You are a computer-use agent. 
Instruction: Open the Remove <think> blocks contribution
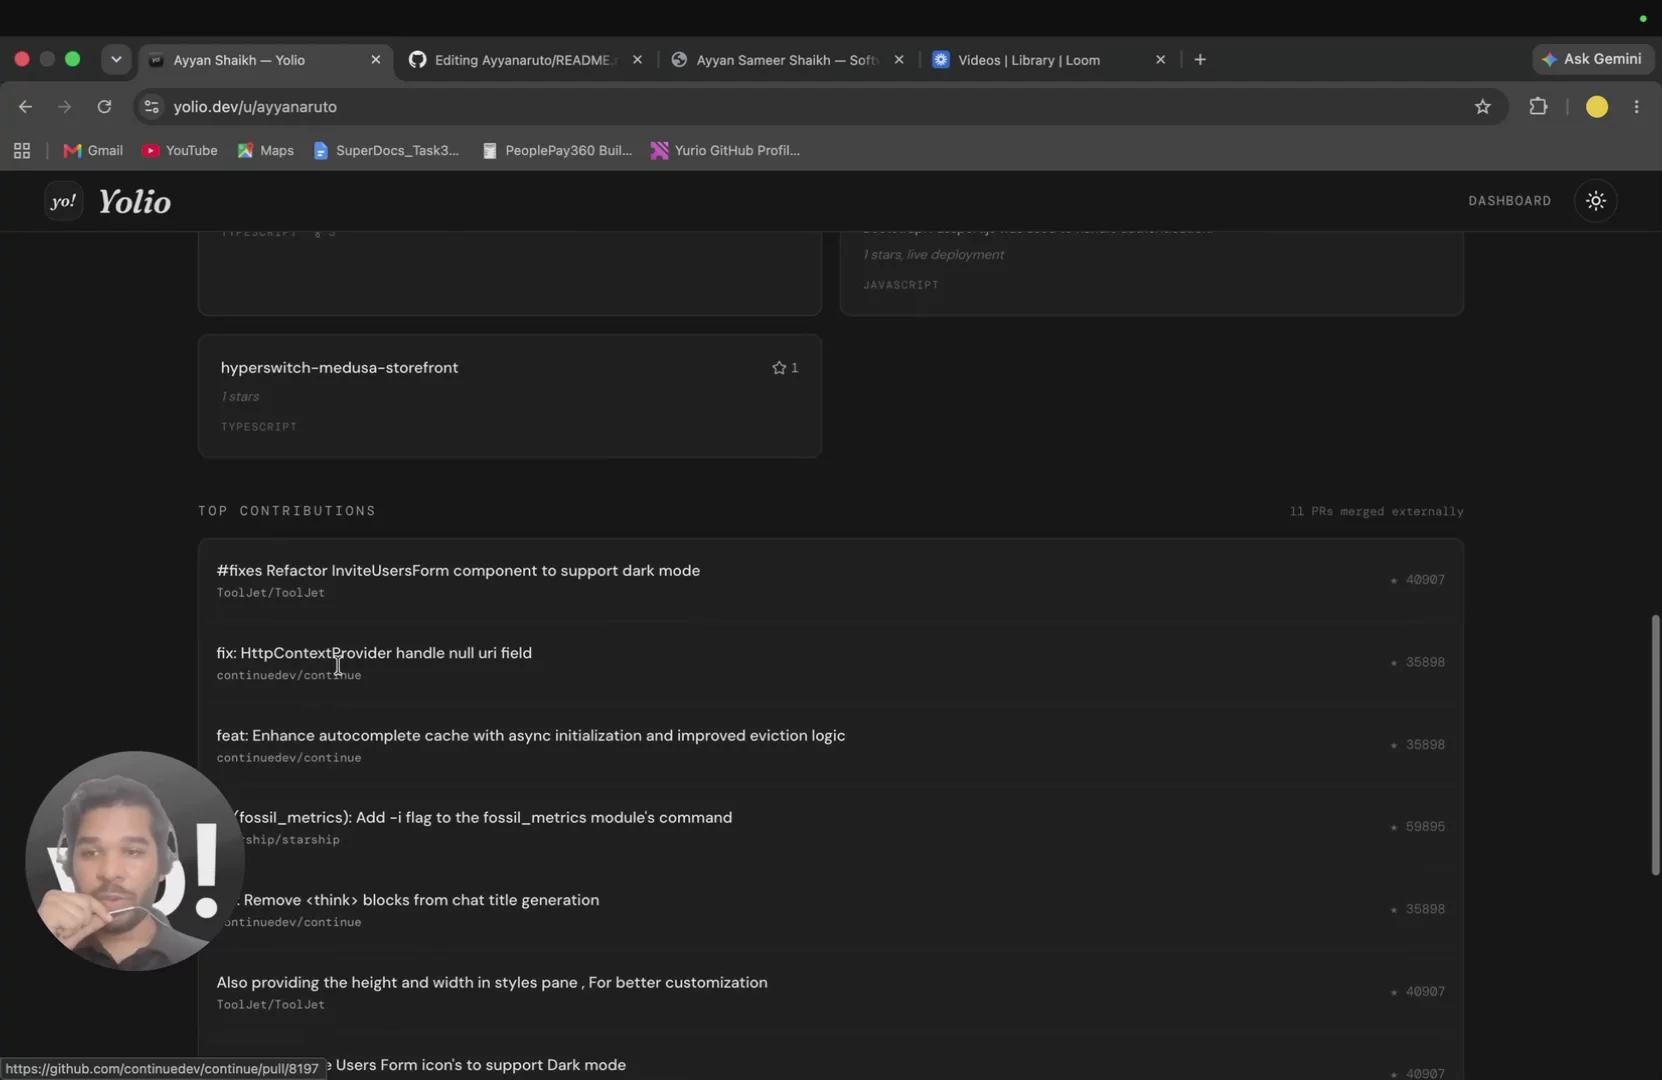(831, 910)
